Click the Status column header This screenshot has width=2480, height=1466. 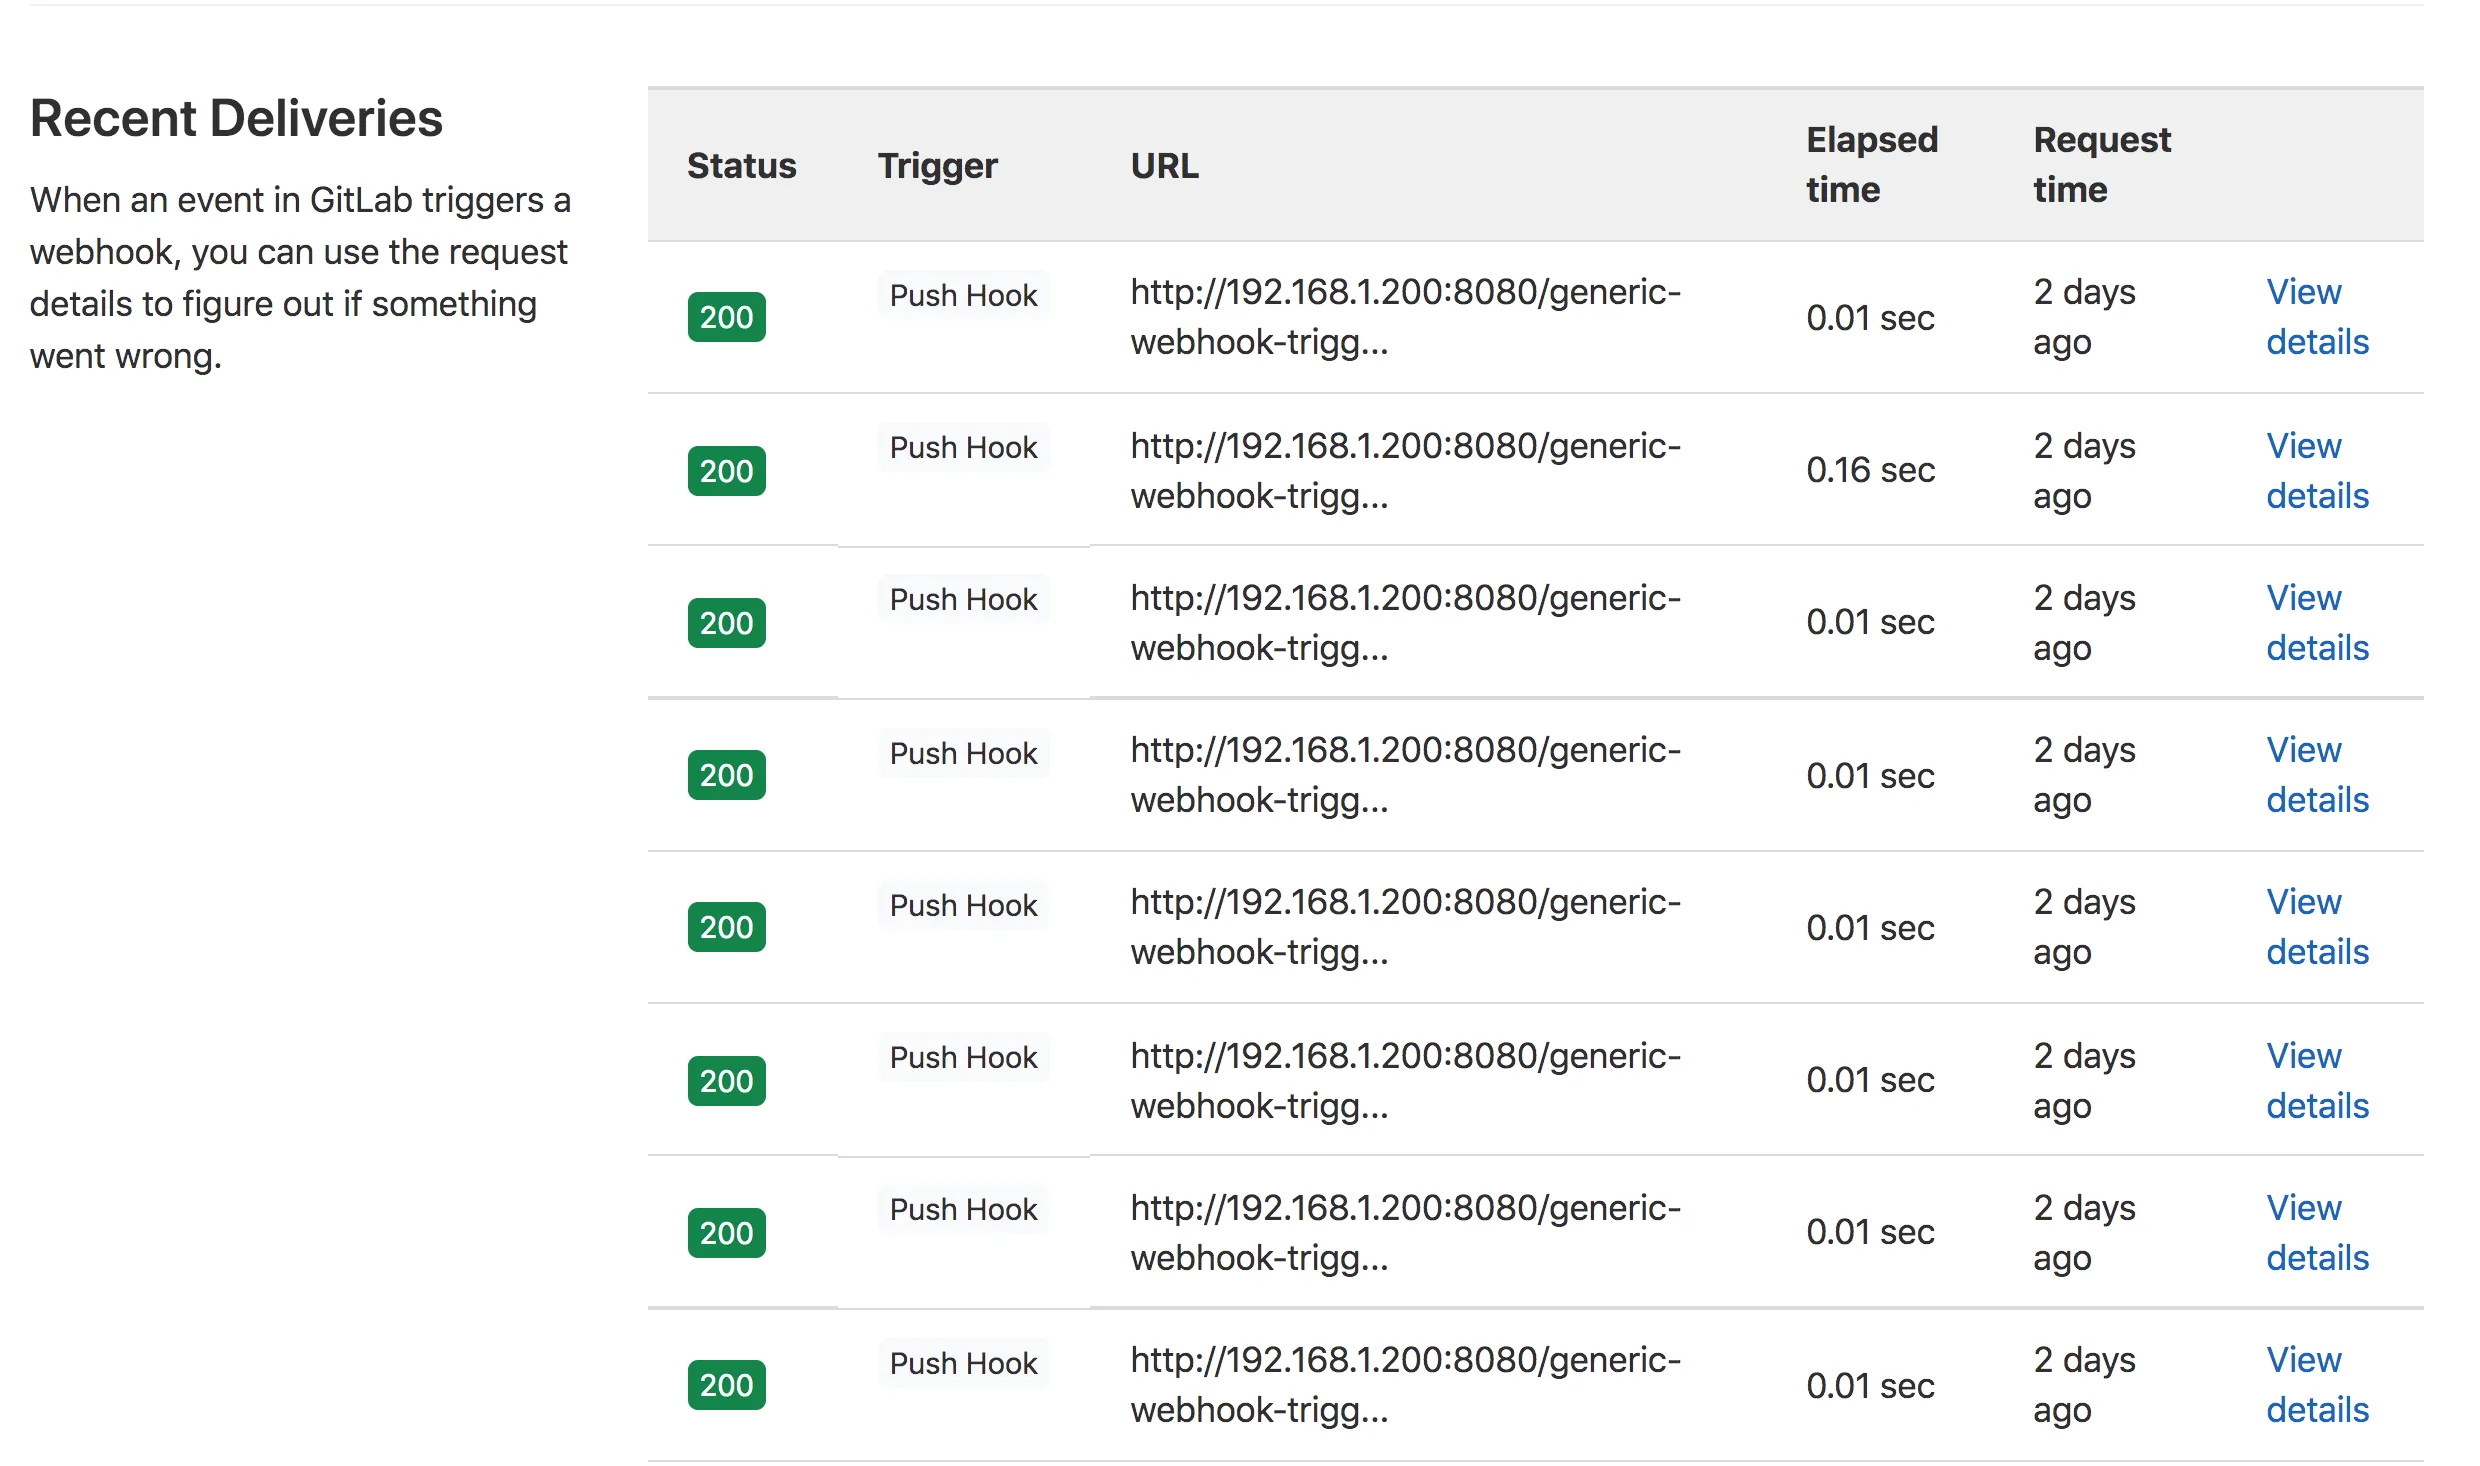click(x=741, y=165)
